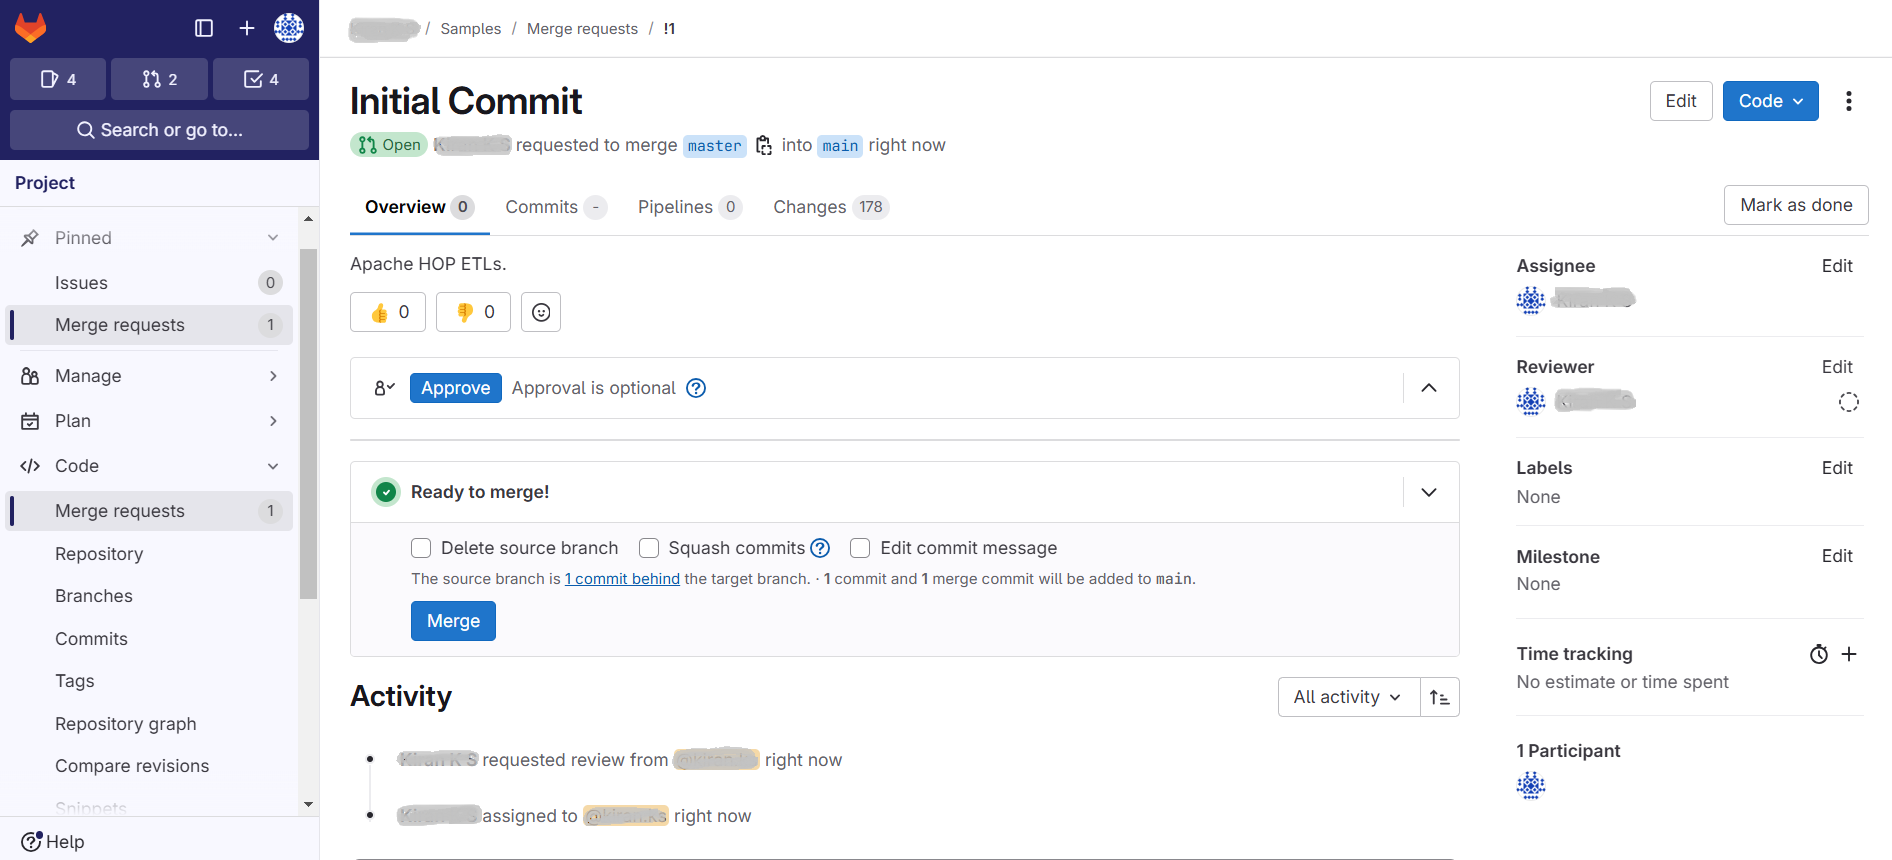The image size is (1892, 860).
Task: Copy the master branch name icon
Action: [764, 146]
